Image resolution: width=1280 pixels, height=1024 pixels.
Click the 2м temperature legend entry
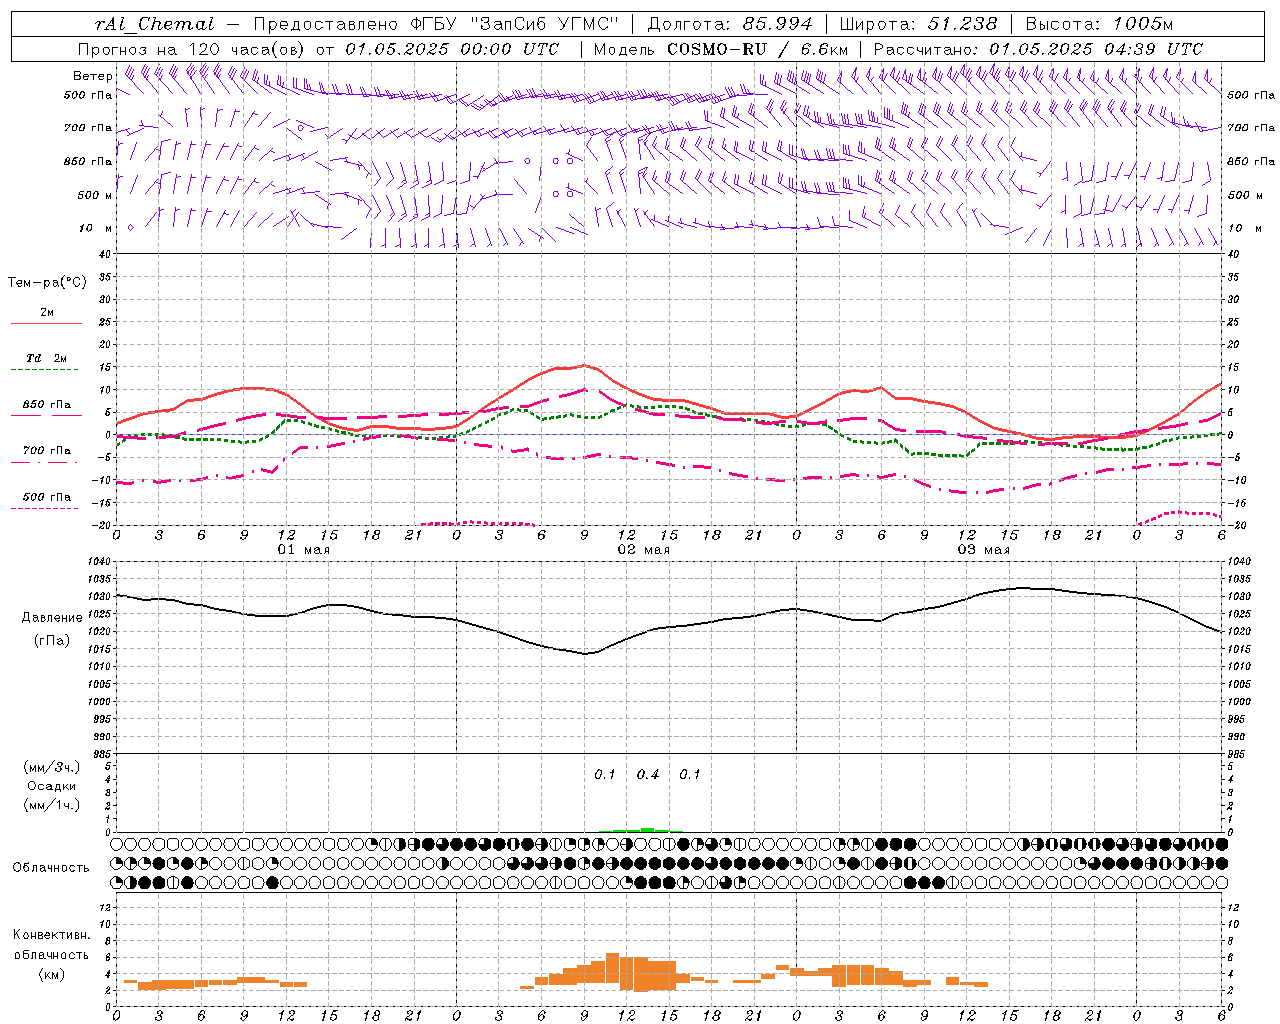click(x=46, y=313)
